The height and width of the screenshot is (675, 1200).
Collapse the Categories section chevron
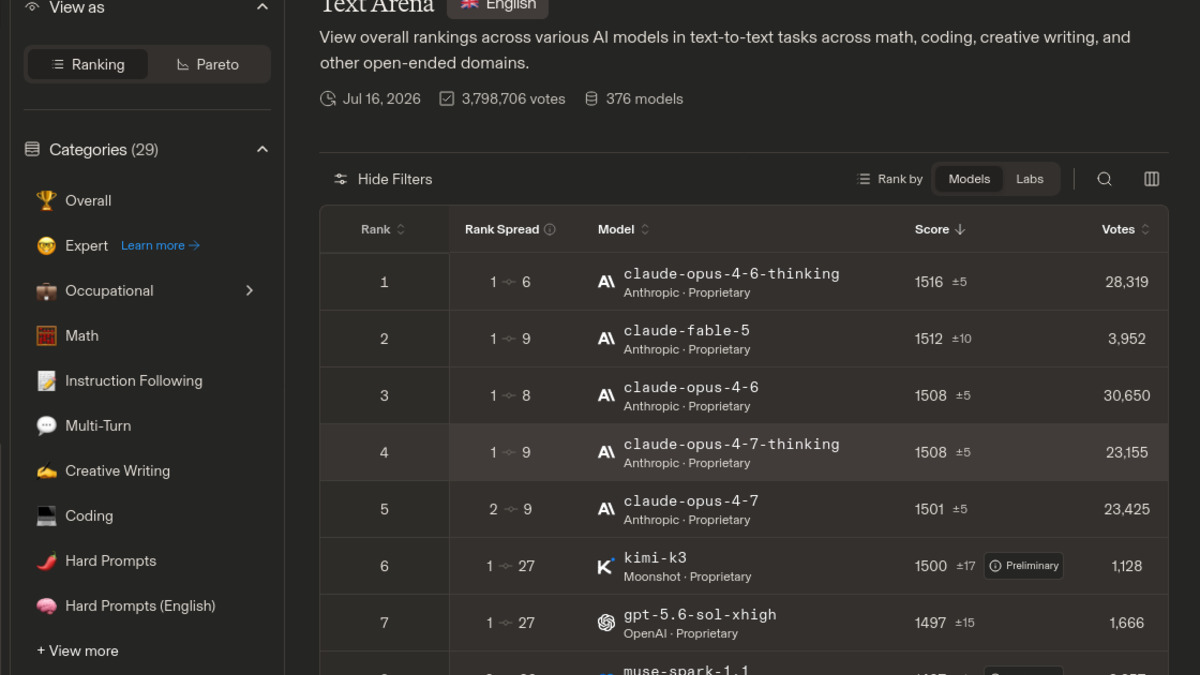262,150
